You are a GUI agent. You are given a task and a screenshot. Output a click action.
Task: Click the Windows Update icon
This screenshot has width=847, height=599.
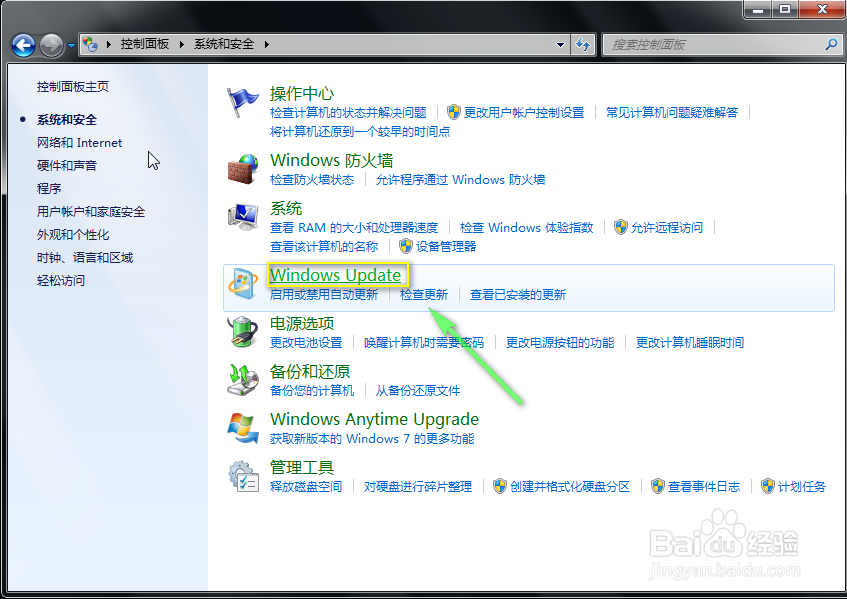243,283
